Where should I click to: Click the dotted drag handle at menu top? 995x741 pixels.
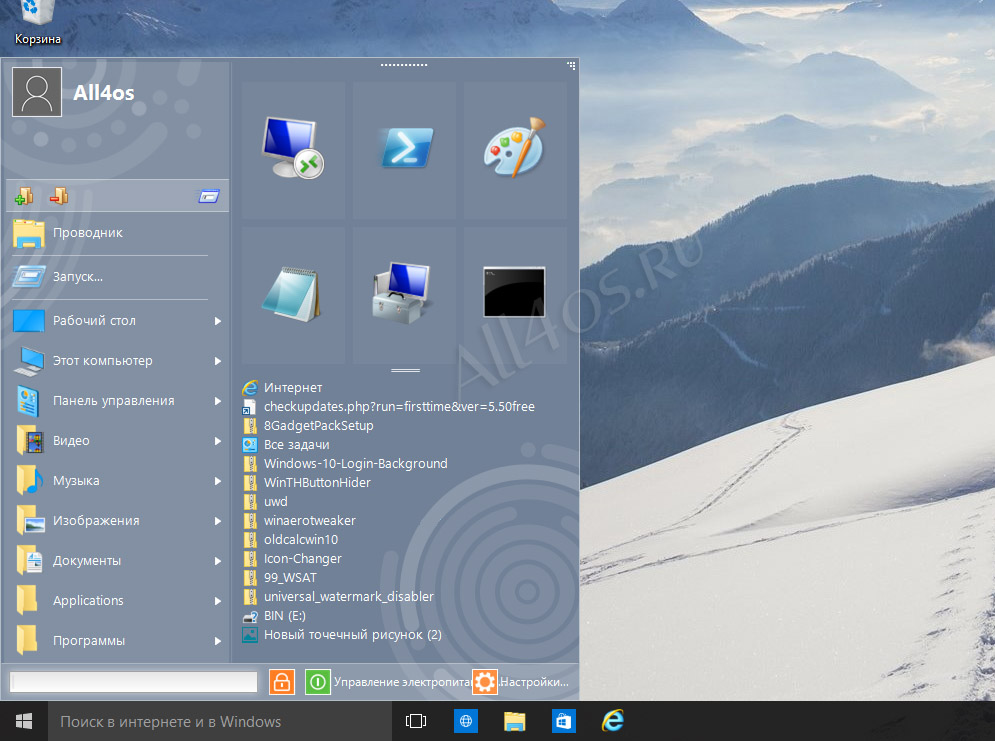[404, 65]
